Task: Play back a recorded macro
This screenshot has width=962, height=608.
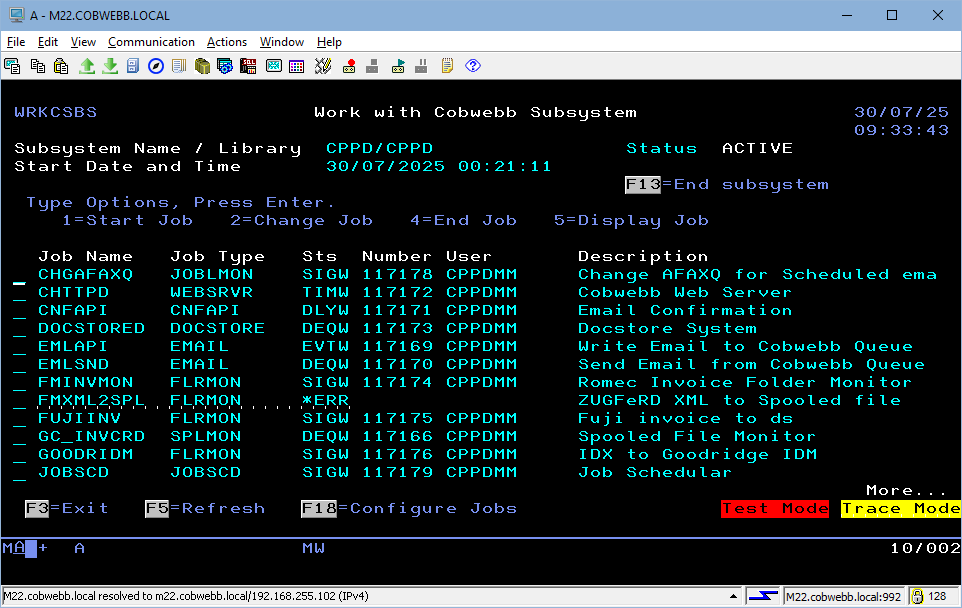Action: click(x=397, y=66)
